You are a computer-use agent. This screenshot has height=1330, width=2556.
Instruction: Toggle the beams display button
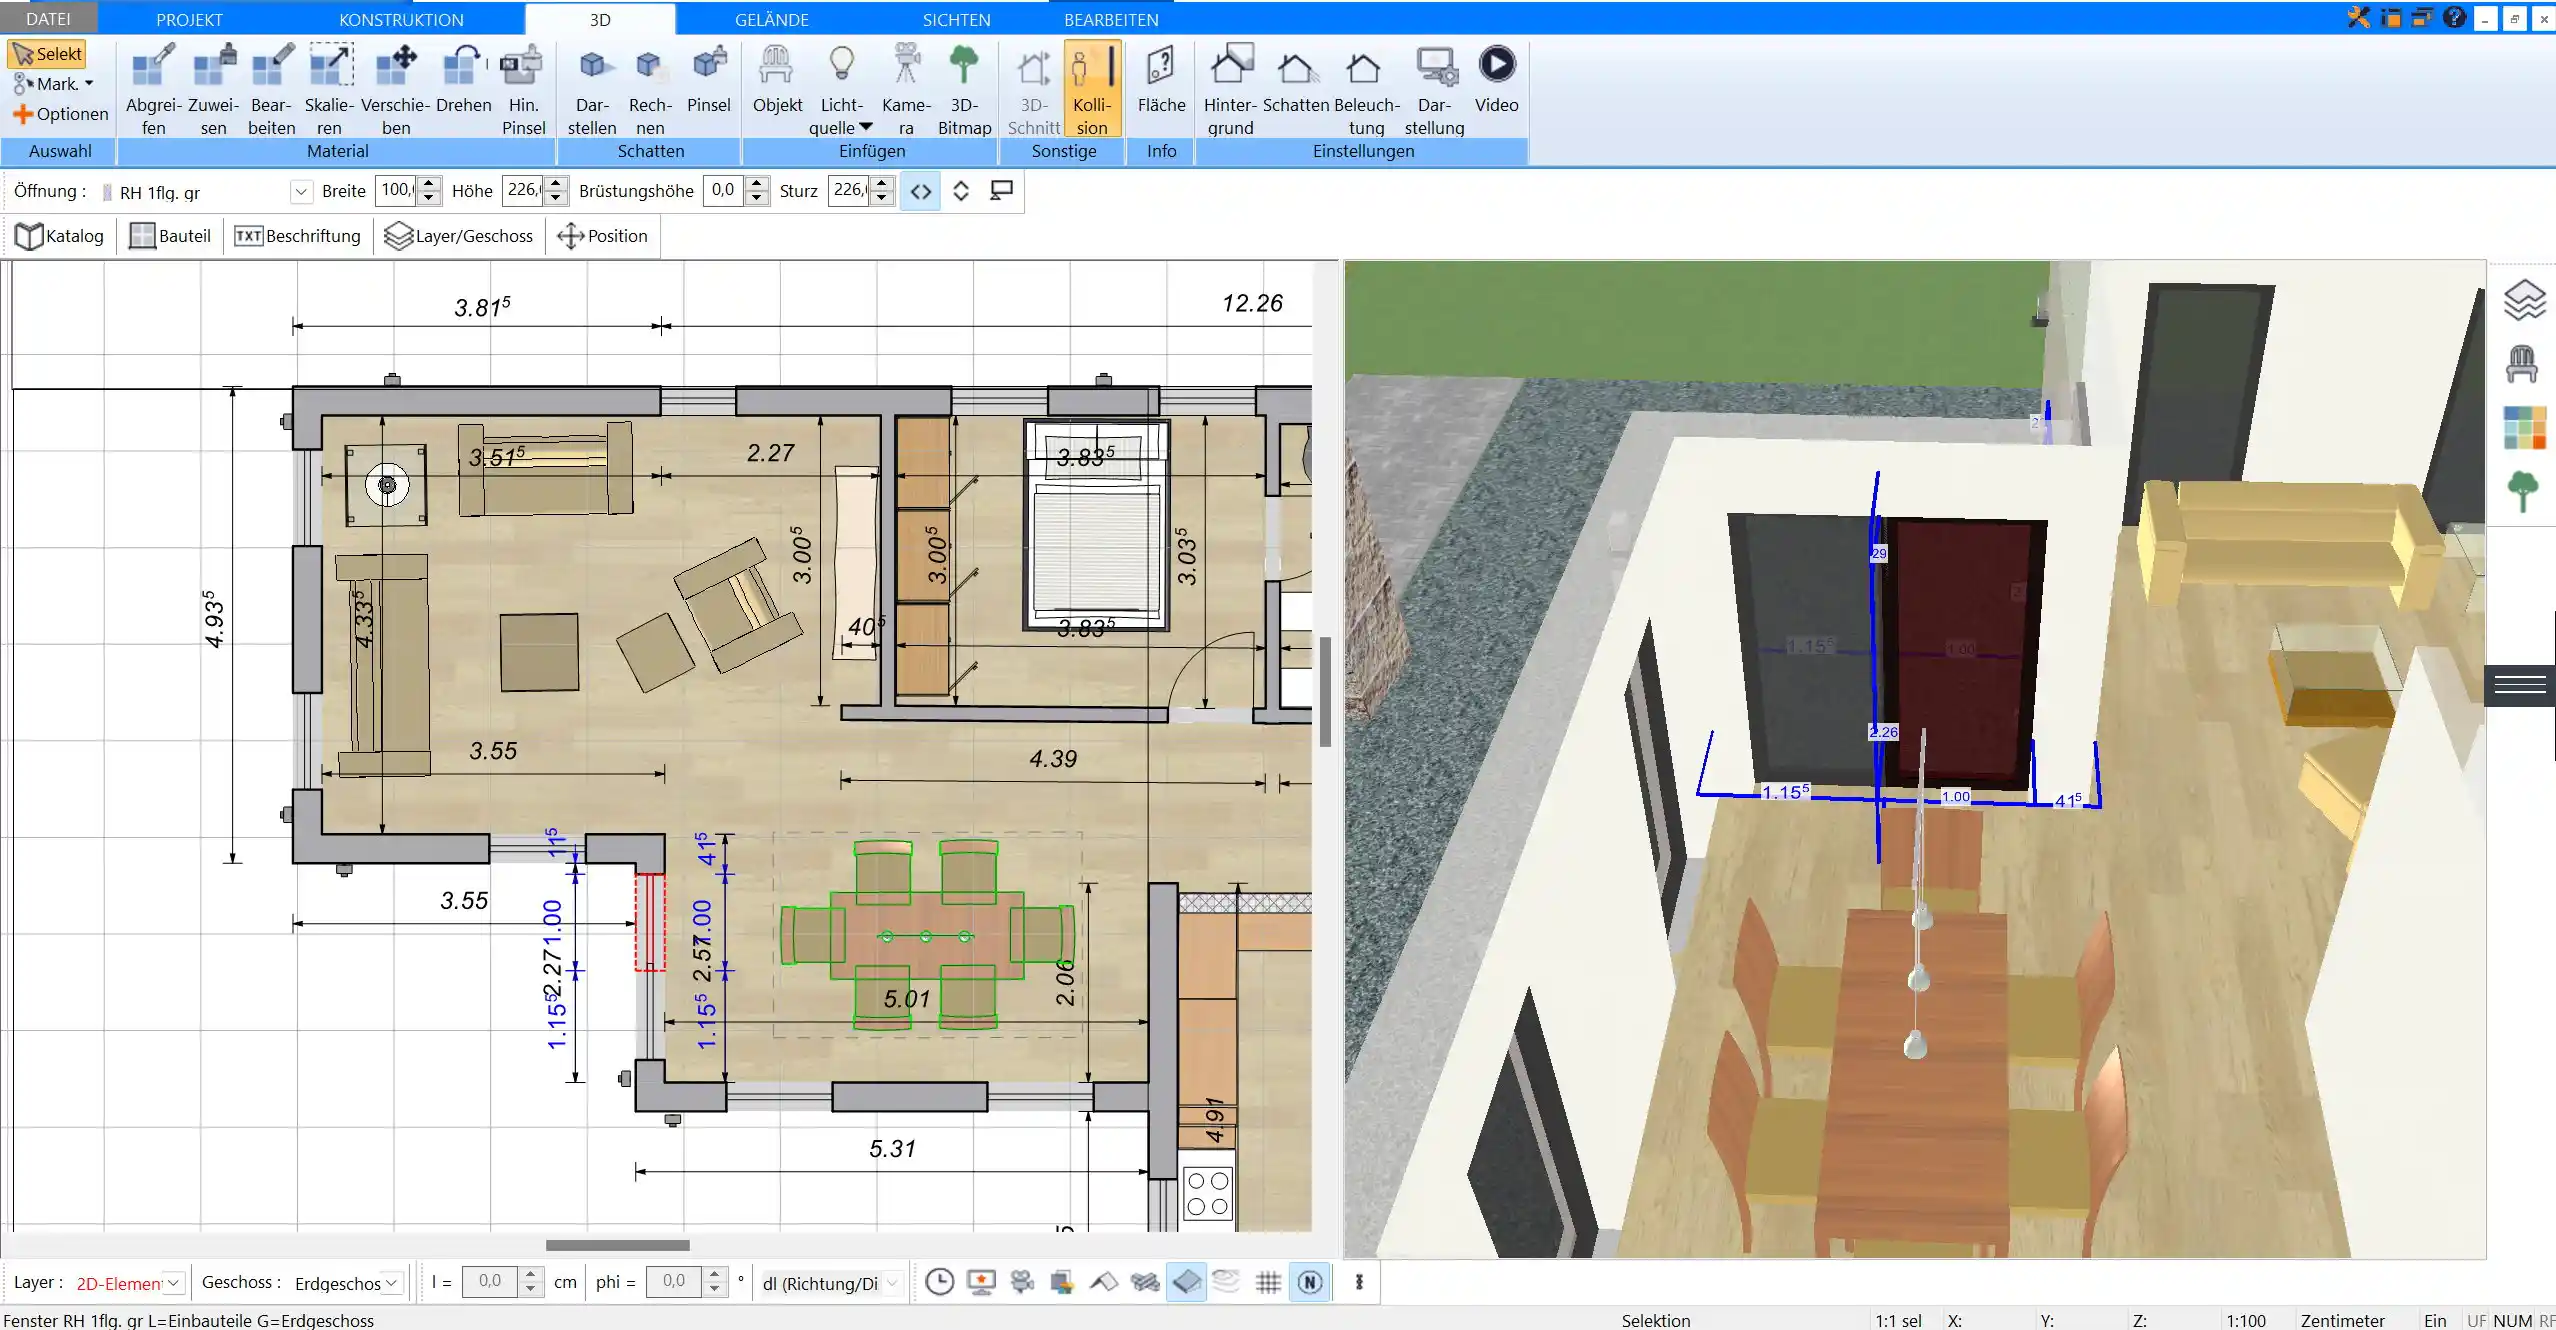pyautogui.click(x=1145, y=1282)
